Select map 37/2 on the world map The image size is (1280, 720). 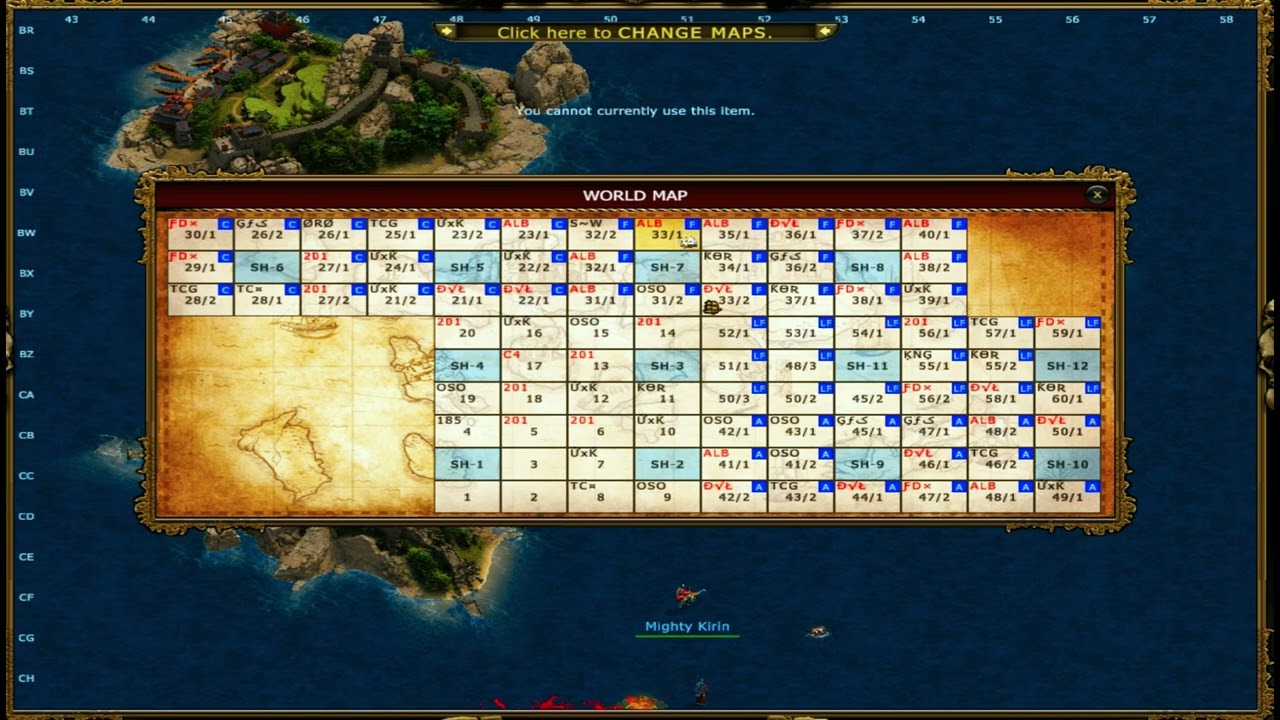(x=868, y=234)
